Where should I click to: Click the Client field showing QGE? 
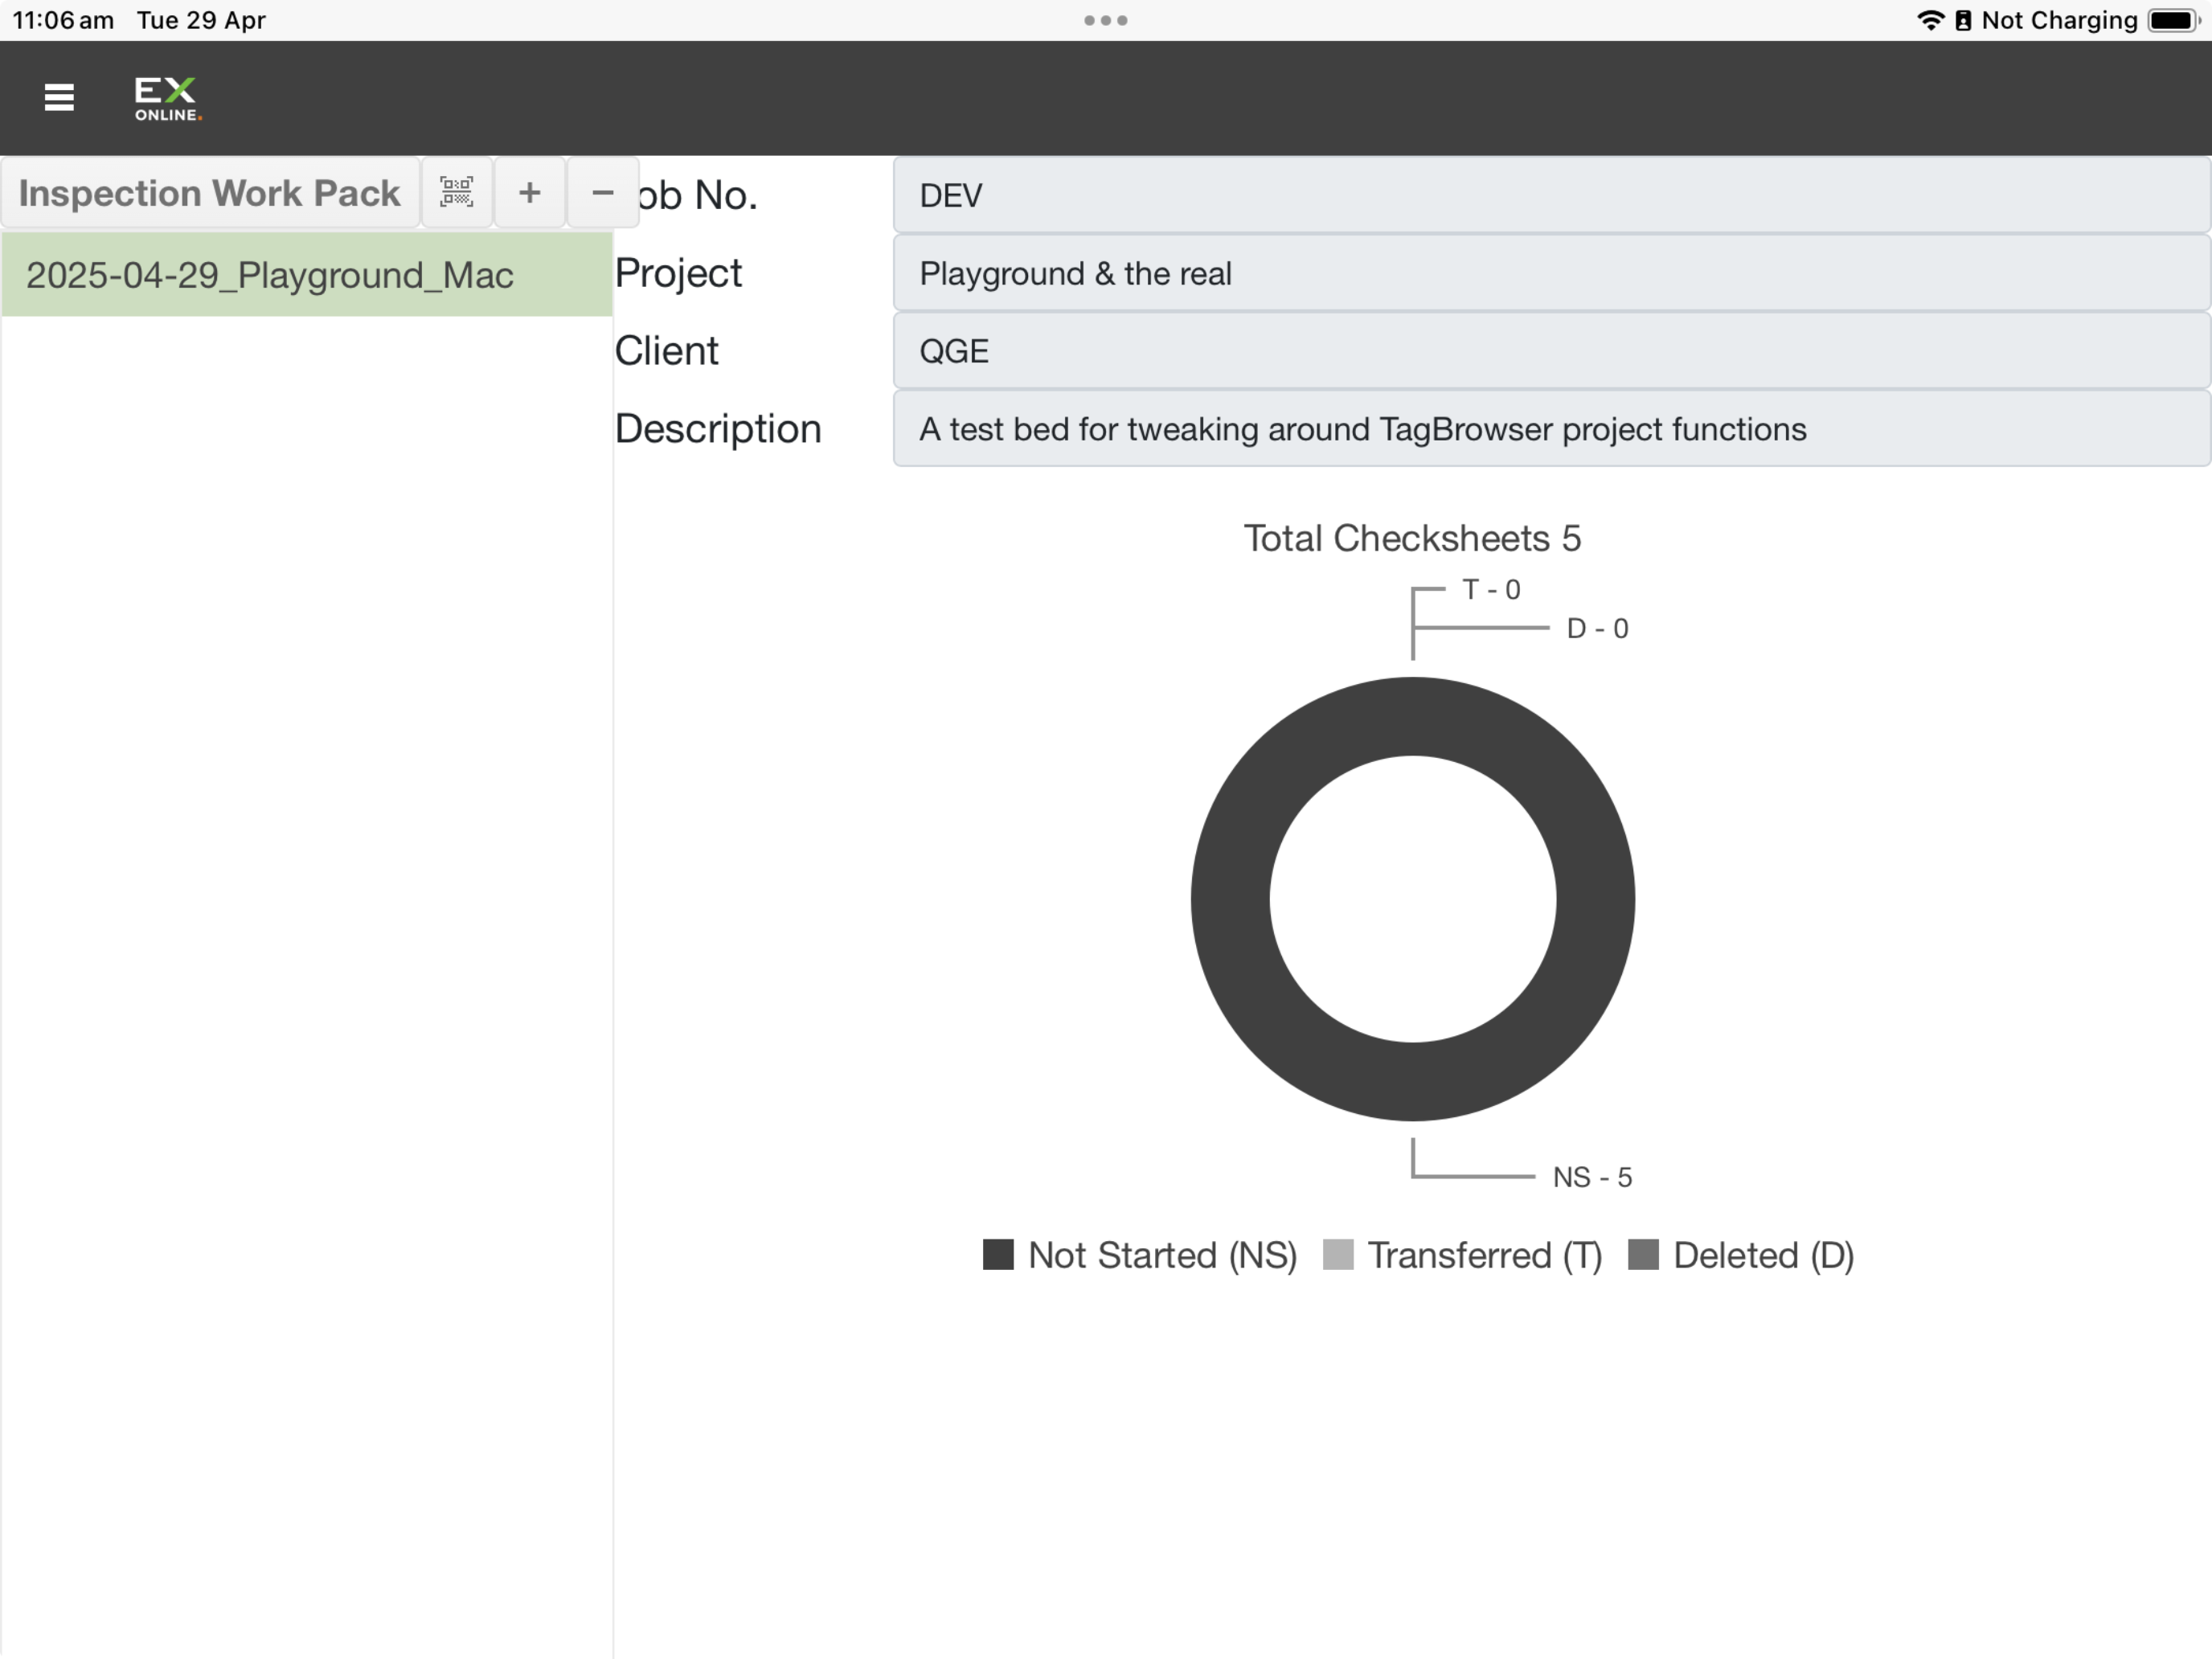tap(1551, 351)
